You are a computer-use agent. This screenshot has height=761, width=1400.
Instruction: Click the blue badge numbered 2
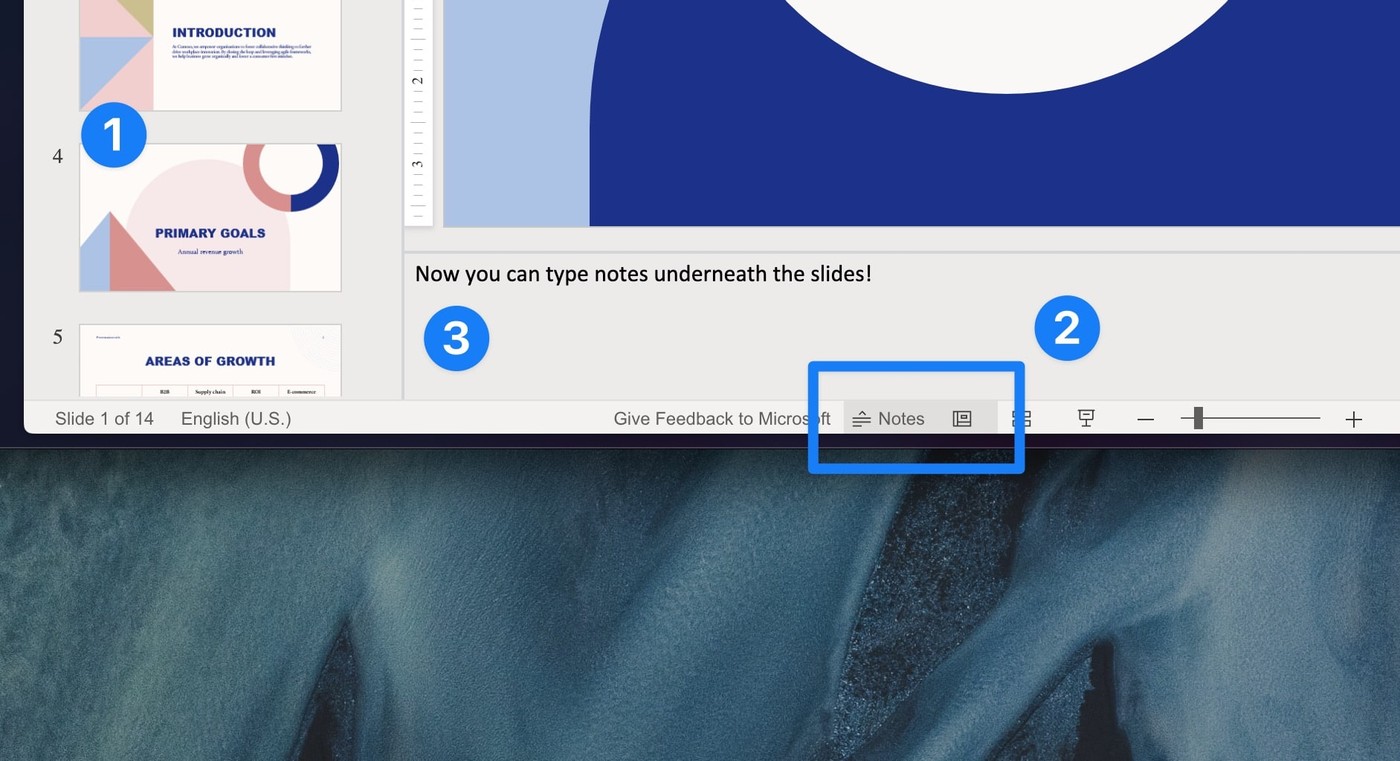(1067, 327)
